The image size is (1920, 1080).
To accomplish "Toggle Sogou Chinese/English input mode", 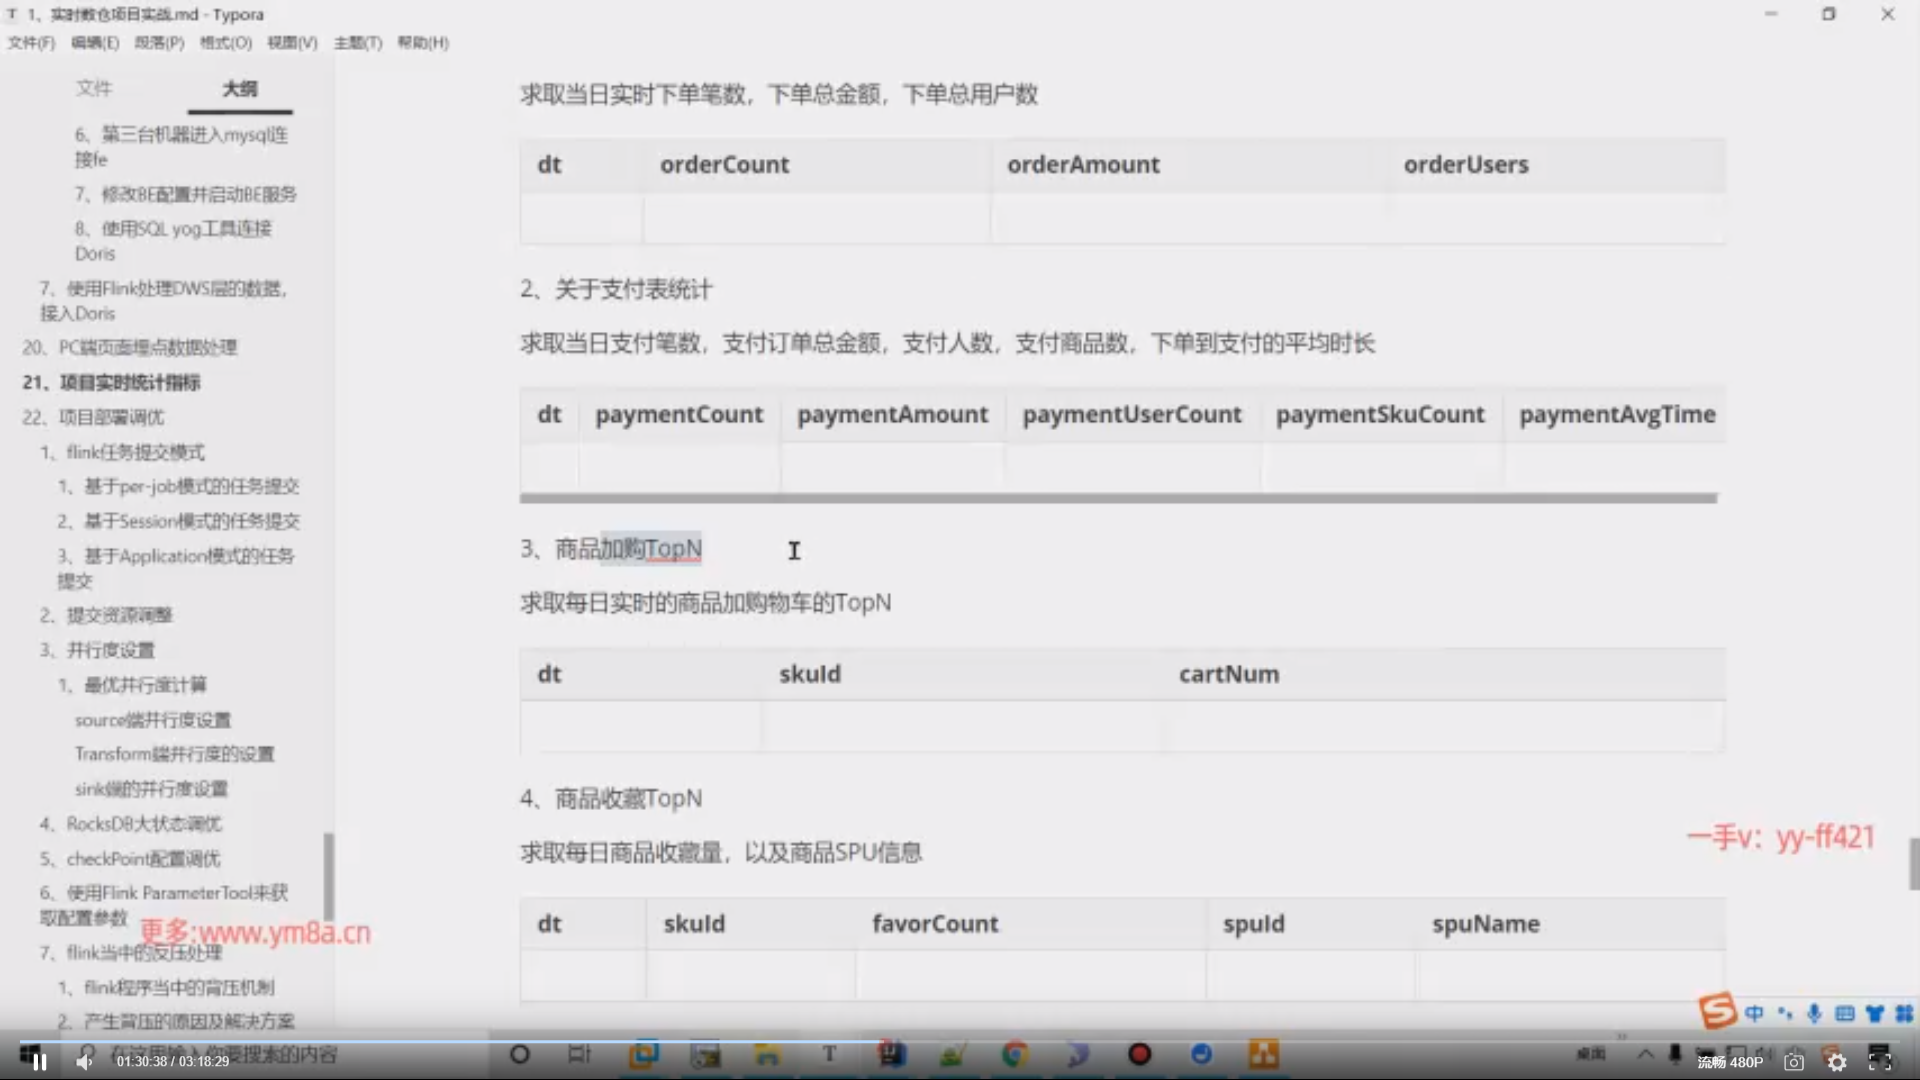I will [1754, 1013].
